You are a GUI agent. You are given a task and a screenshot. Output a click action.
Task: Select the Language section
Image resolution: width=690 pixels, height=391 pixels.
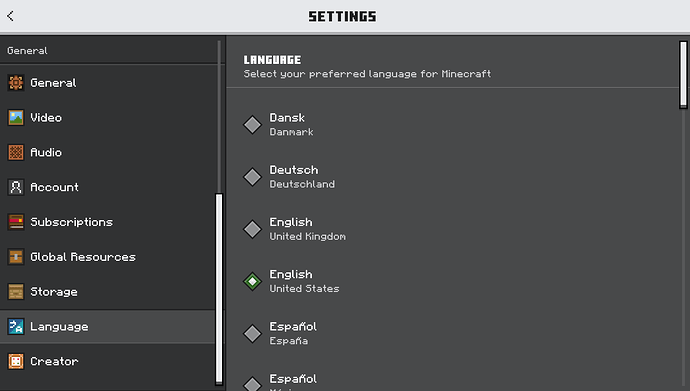[107, 326]
